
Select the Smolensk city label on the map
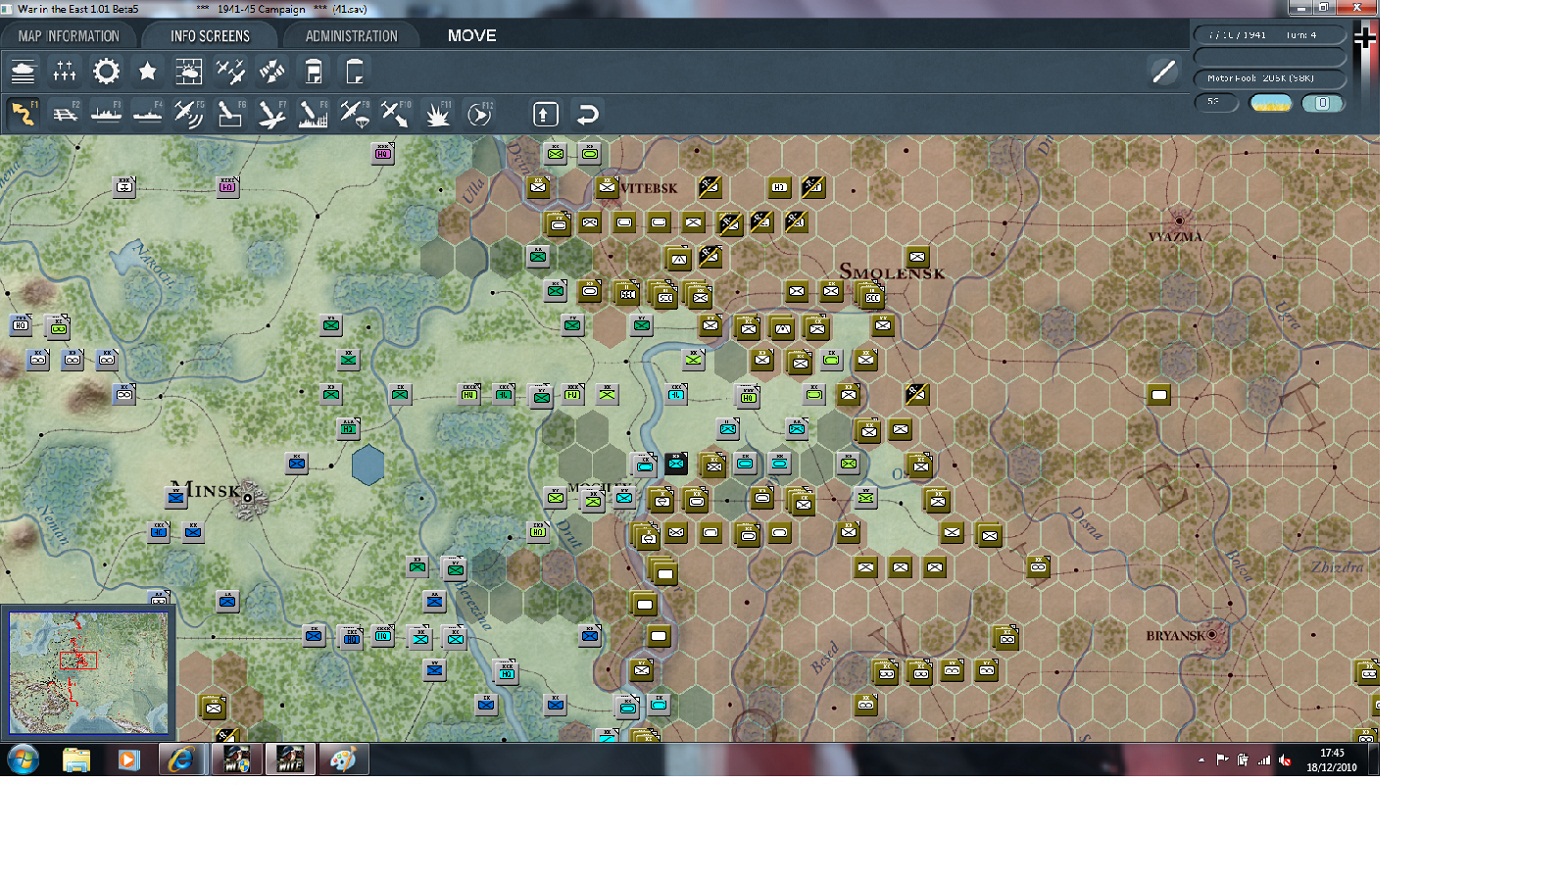(891, 272)
